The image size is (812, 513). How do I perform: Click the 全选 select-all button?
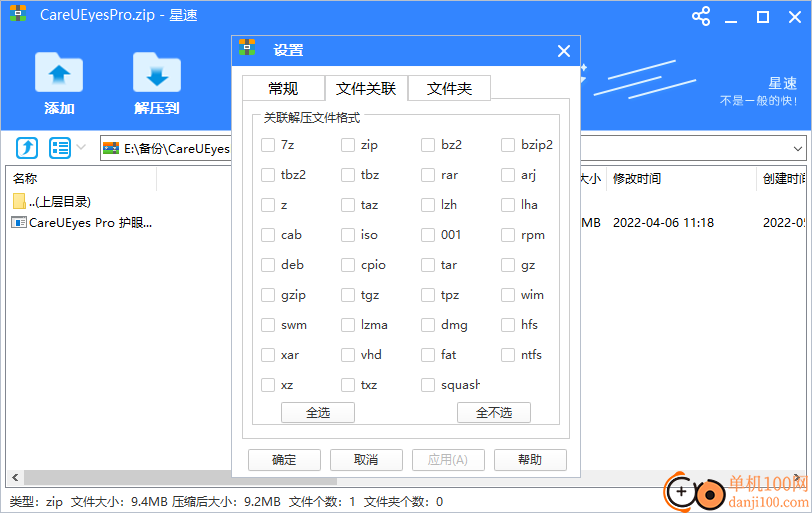click(x=318, y=413)
